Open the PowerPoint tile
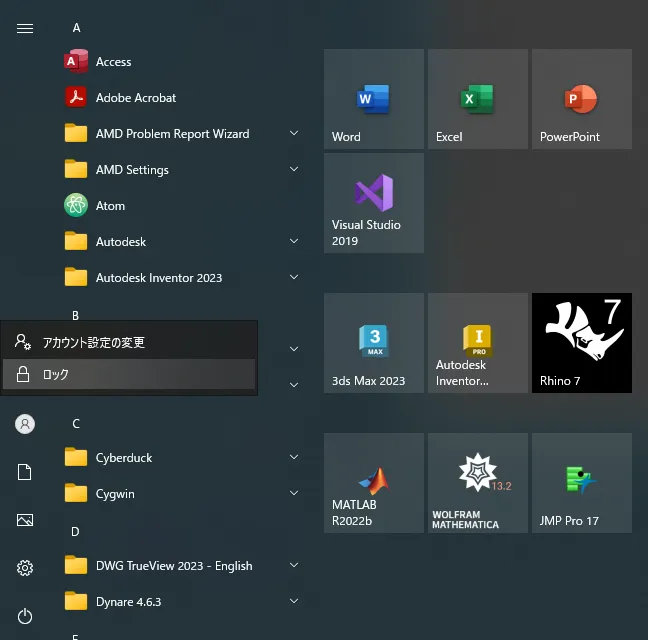The height and width of the screenshot is (640, 648). [581, 99]
